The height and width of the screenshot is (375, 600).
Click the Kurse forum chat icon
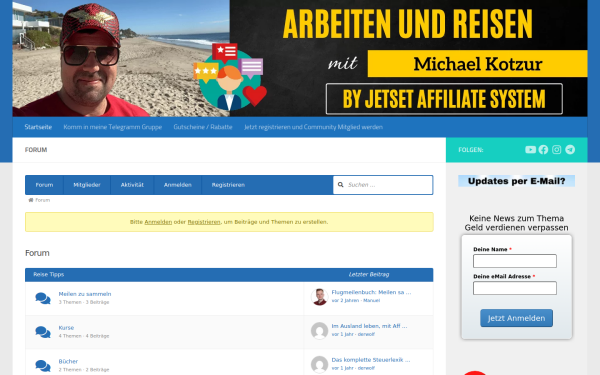click(x=43, y=332)
